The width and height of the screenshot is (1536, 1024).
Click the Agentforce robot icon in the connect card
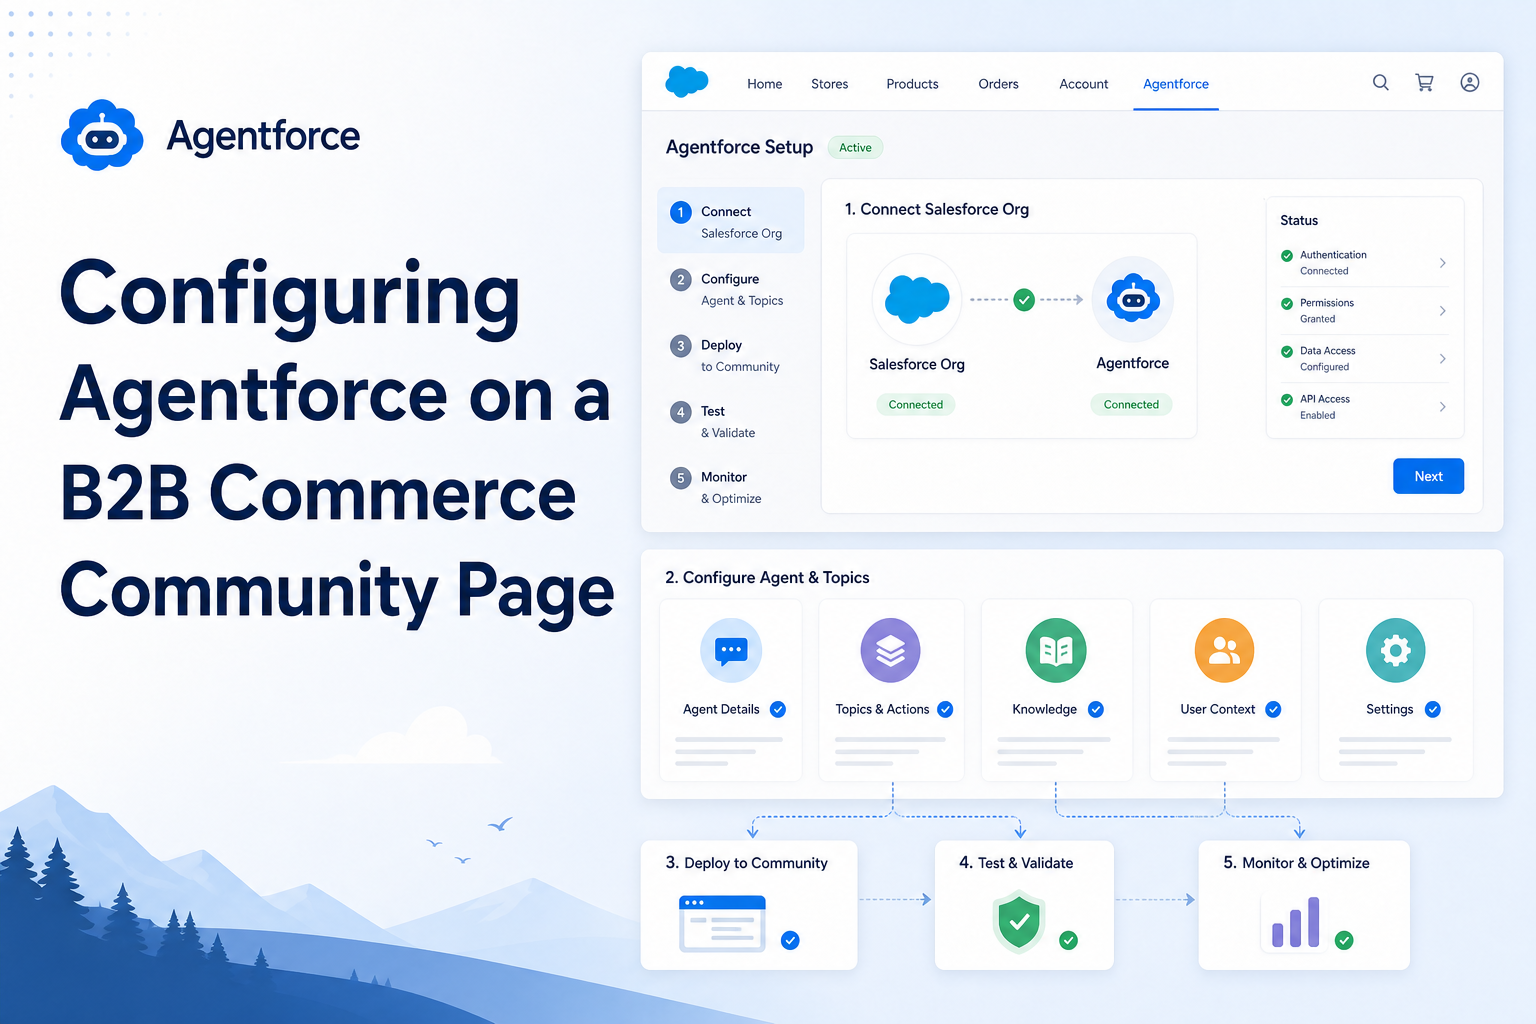[x=1133, y=299]
